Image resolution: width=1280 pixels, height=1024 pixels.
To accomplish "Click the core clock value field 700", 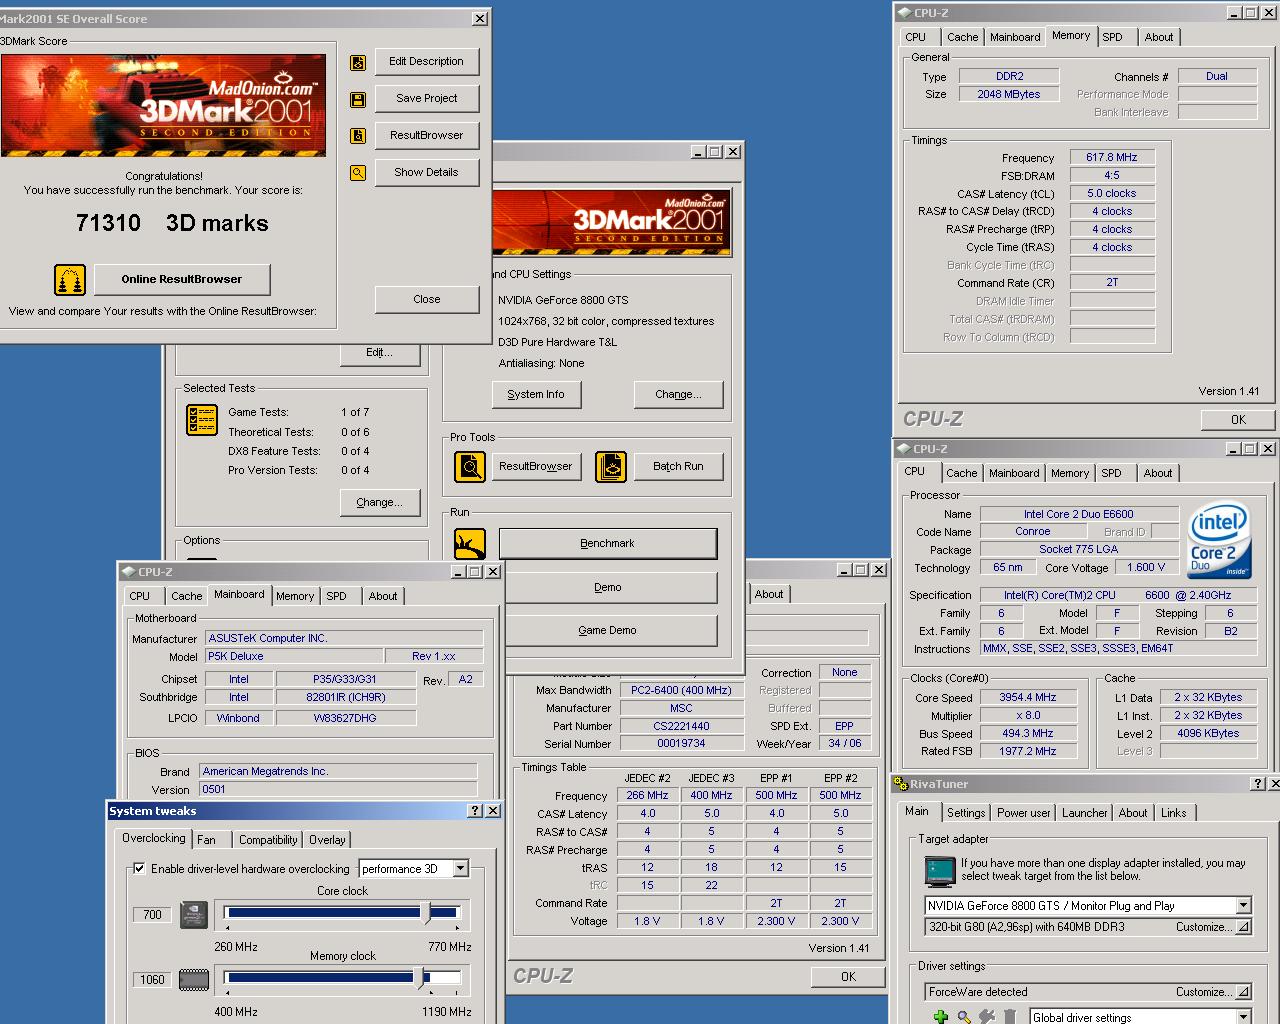I will pos(152,914).
